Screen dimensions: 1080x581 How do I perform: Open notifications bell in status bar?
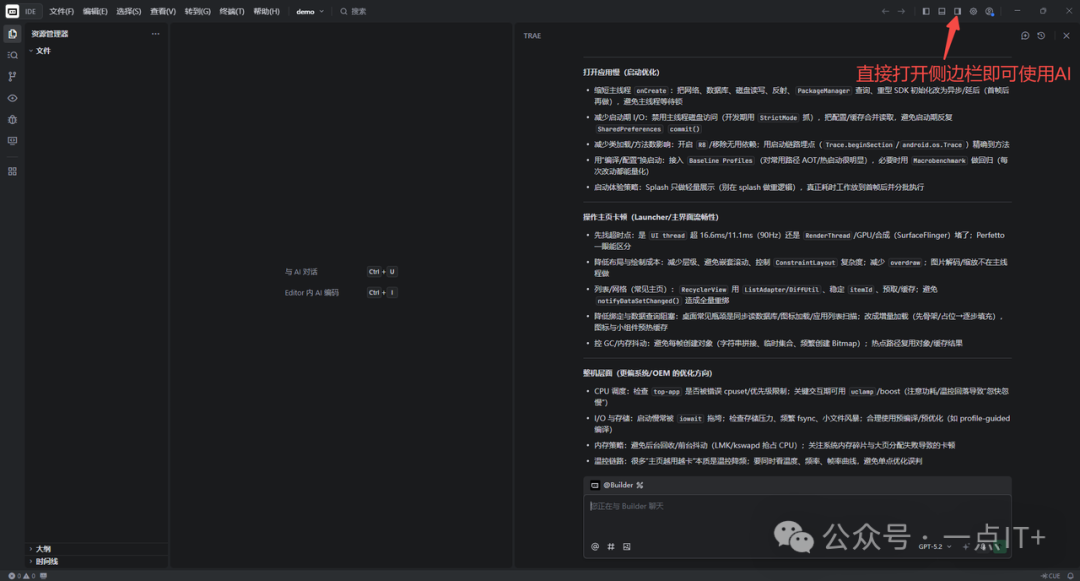tap(1070, 576)
